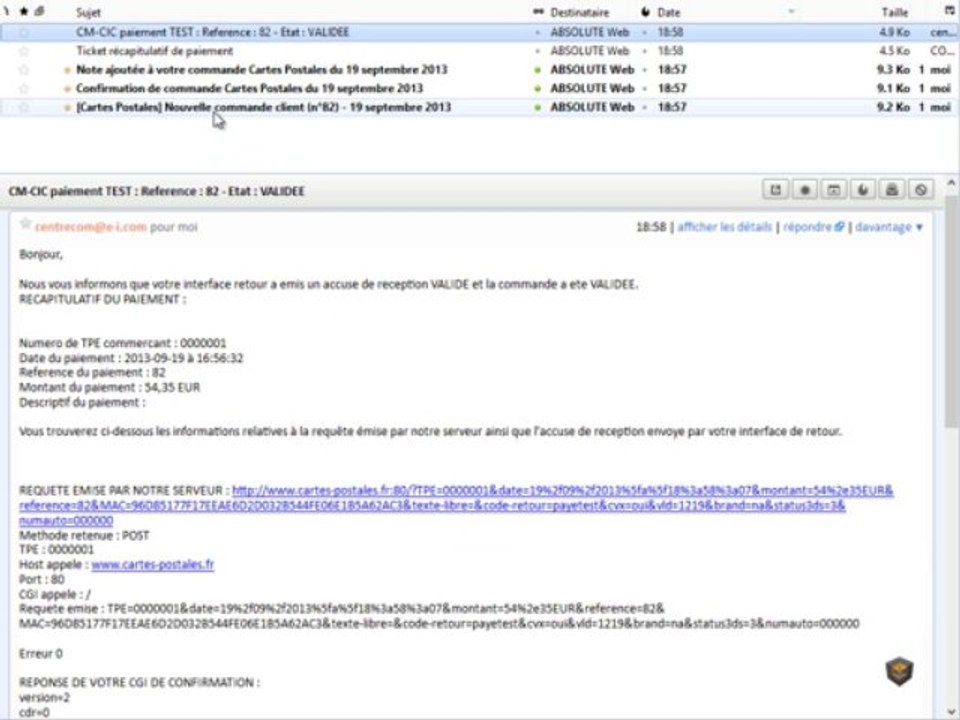Click the 'Date du paiement : 2013-09-19' line
This screenshot has height=720, width=960.
(x=131, y=358)
